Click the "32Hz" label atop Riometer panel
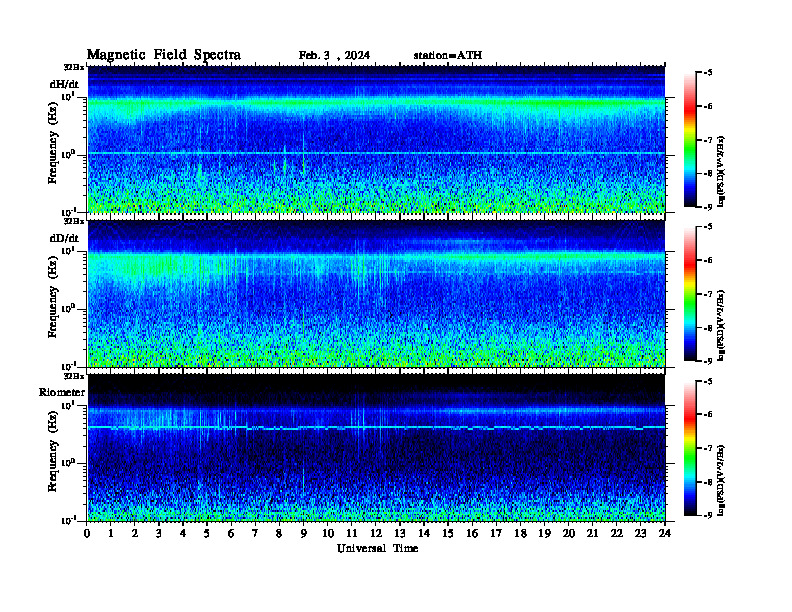 (74, 376)
